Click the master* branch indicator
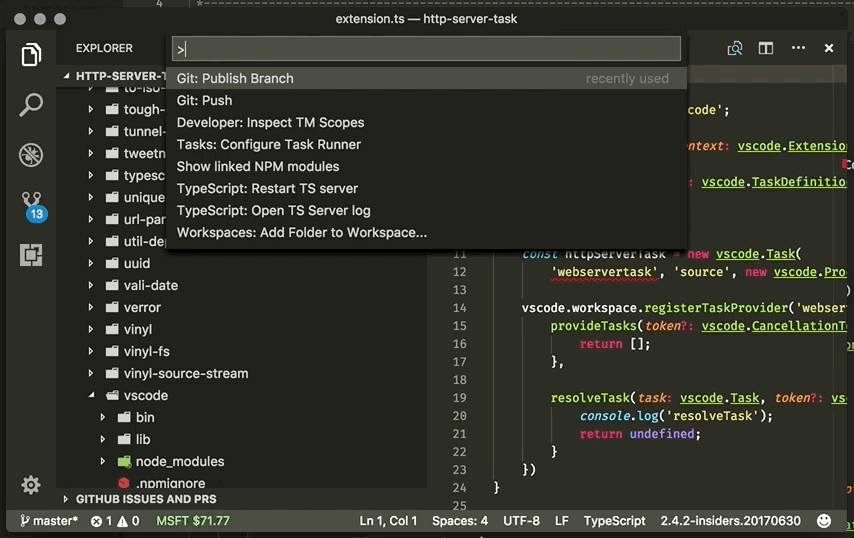 [x=49, y=521]
